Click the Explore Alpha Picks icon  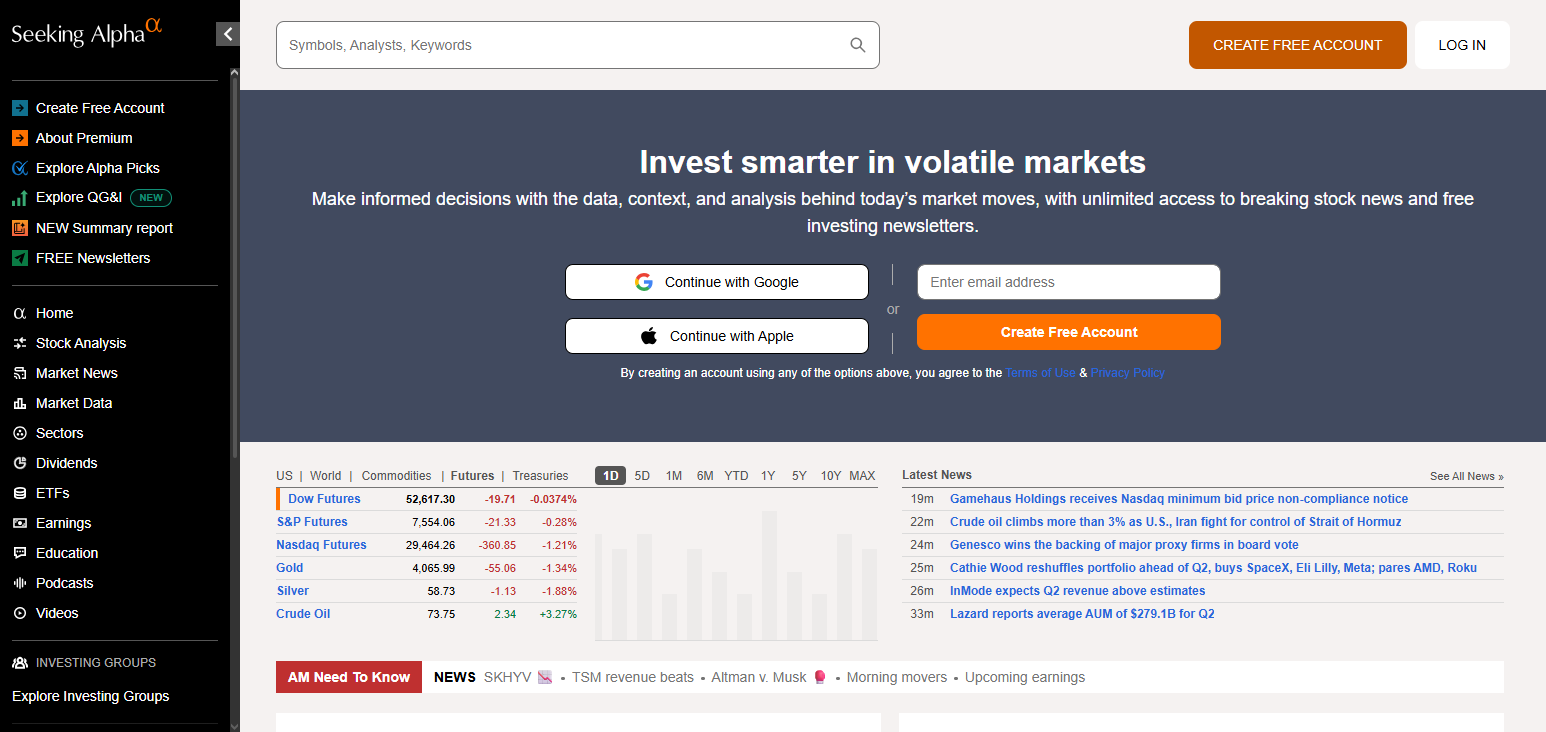(x=19, y=168)
